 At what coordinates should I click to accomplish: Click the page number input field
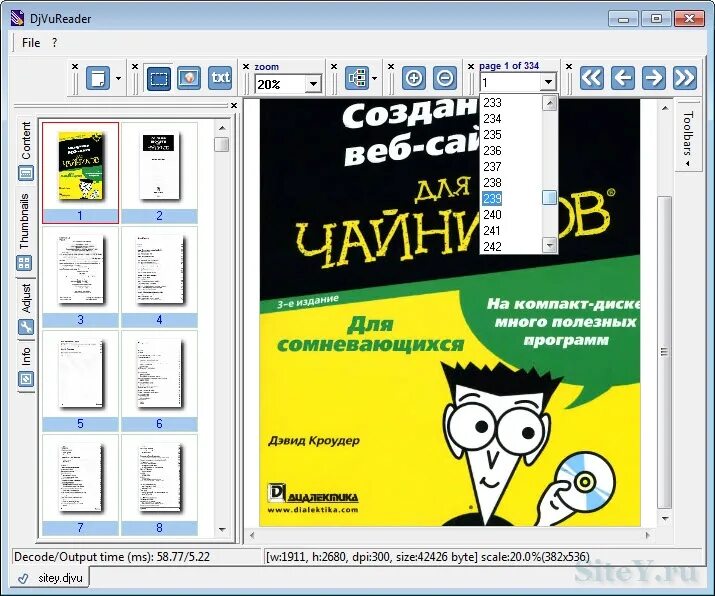(x=510, y=83)
